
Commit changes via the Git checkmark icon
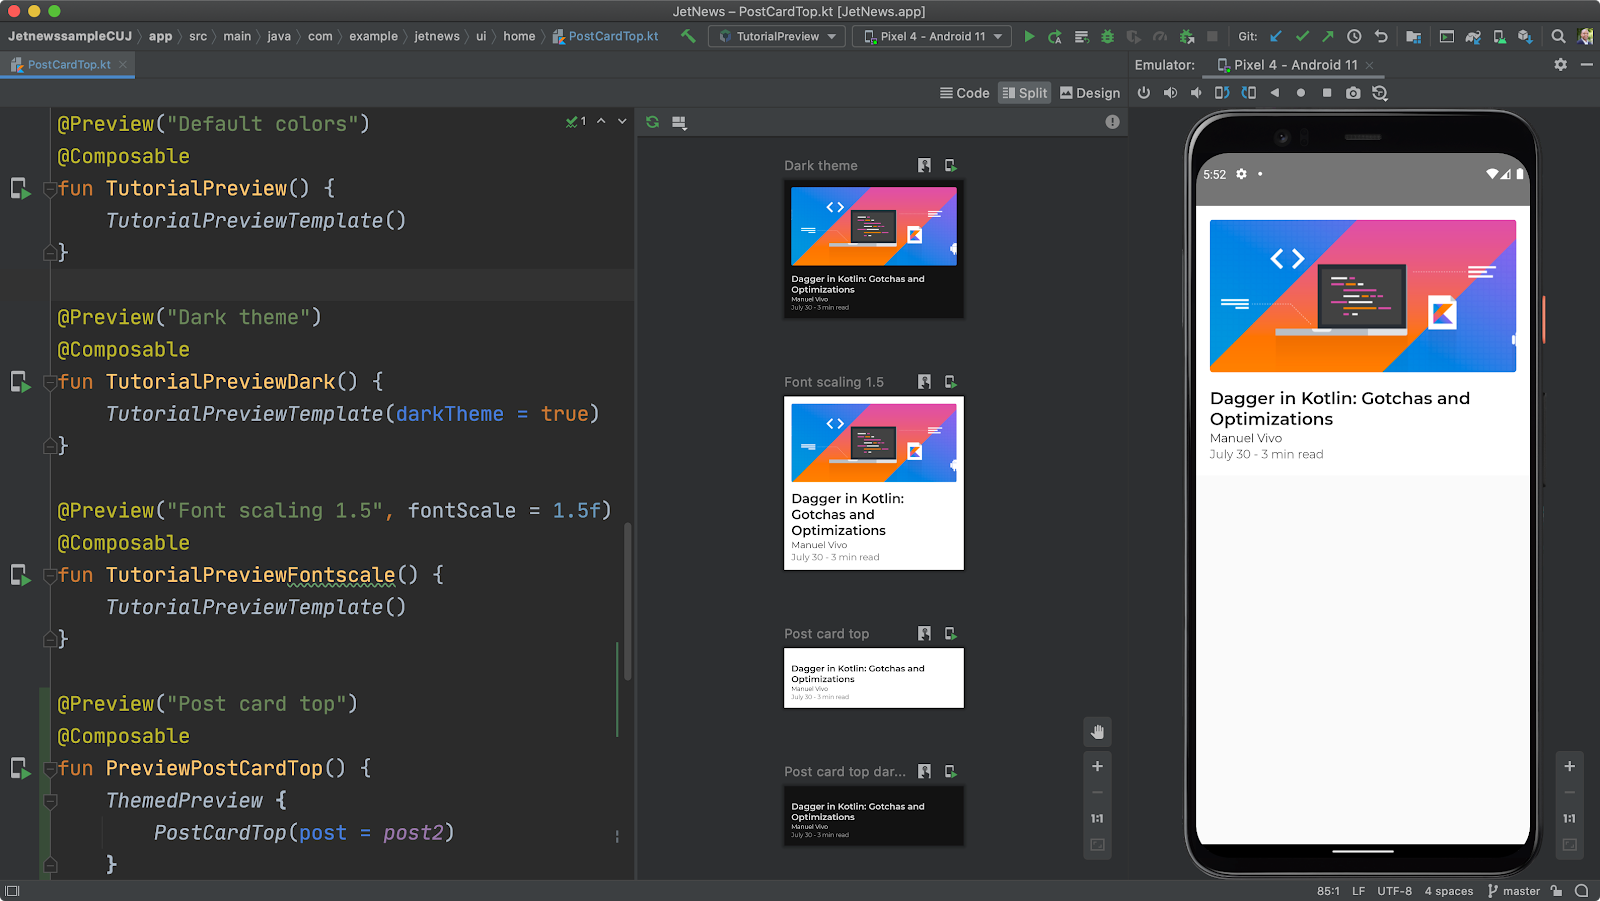pos(1301,36)
